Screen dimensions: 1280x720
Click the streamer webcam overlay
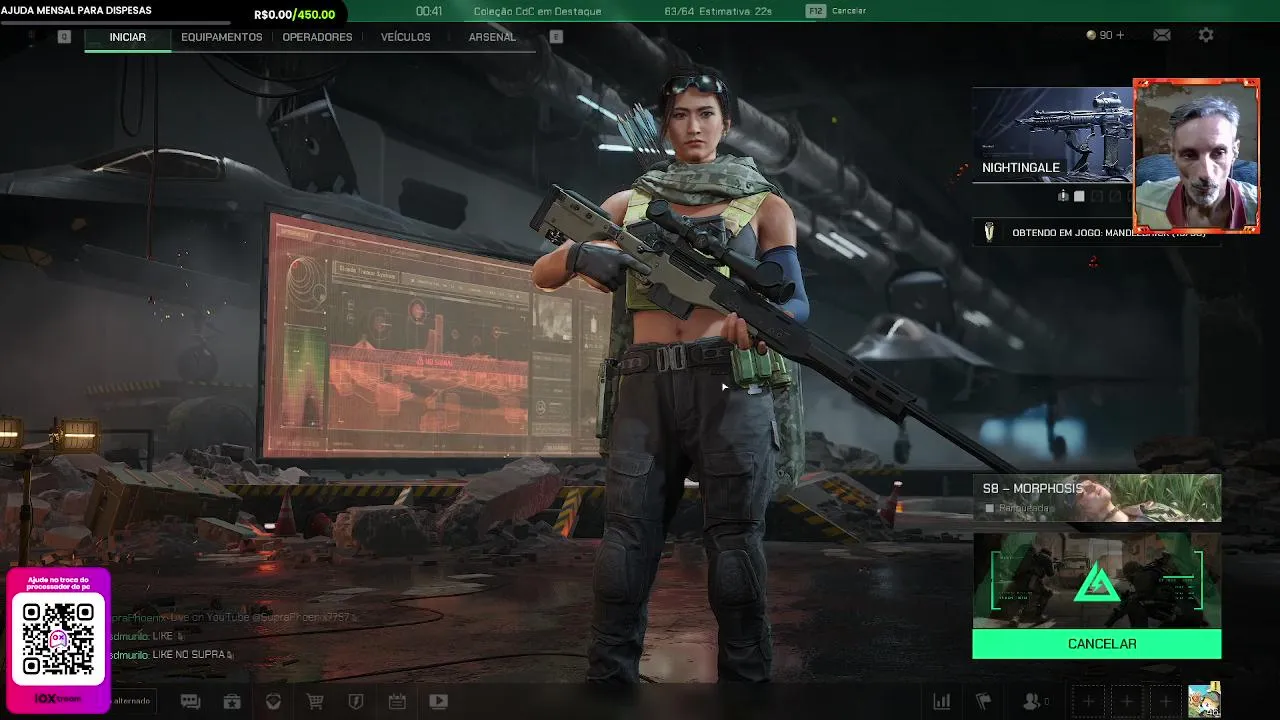point(1196,157)
